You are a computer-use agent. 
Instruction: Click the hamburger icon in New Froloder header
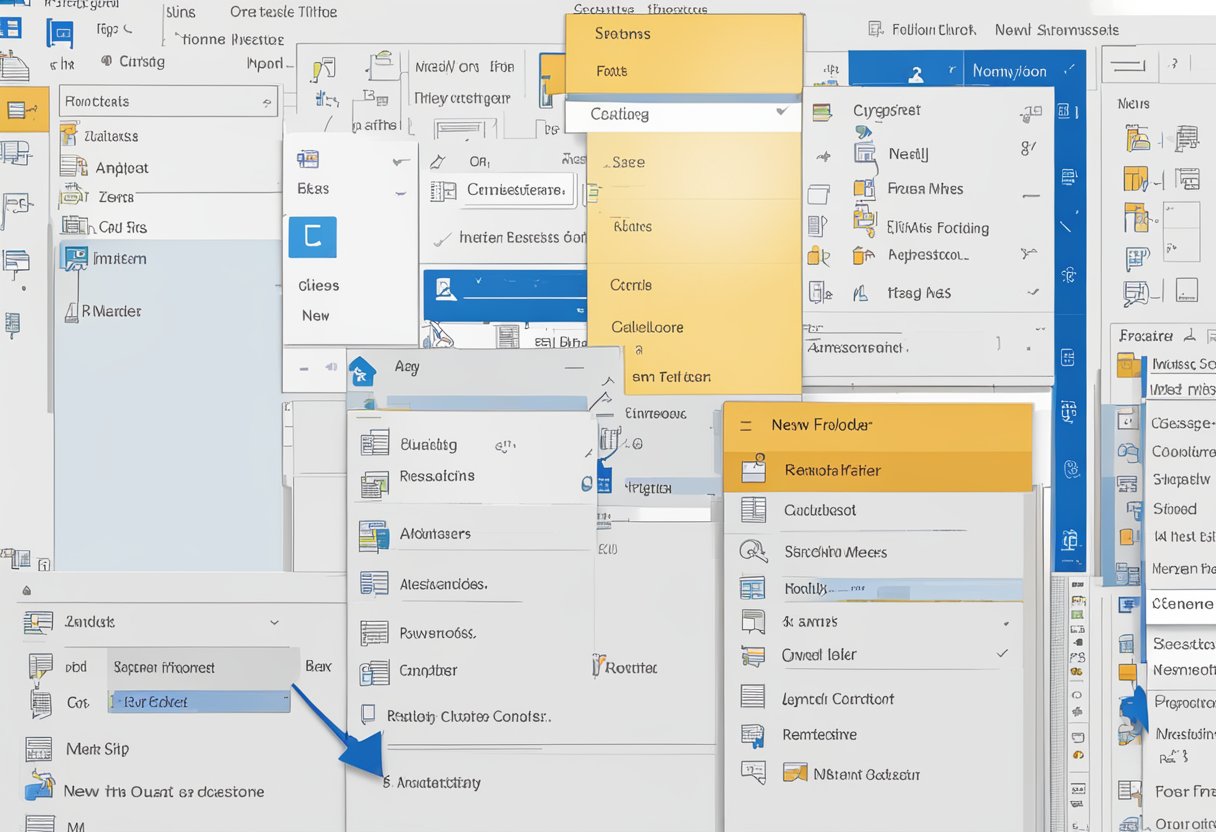[745, 425]
